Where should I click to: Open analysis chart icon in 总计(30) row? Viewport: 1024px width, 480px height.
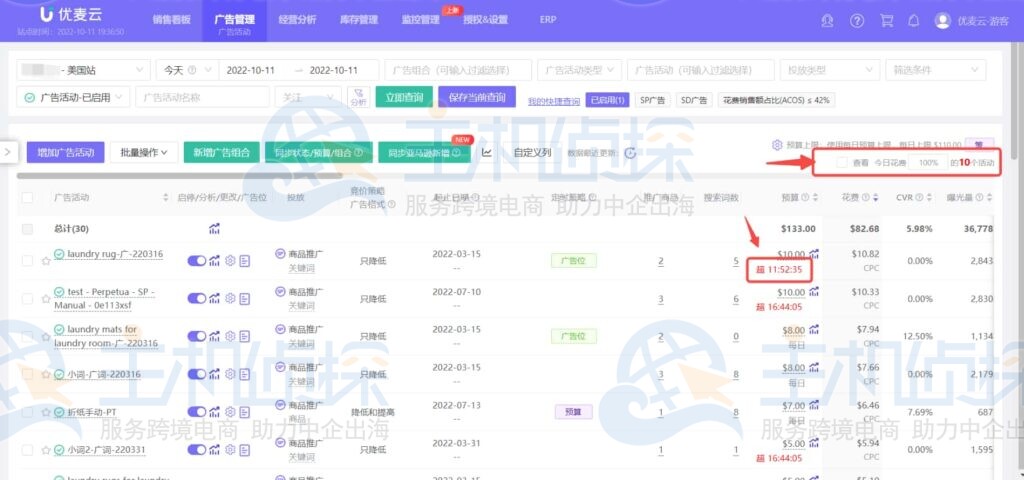214,229
